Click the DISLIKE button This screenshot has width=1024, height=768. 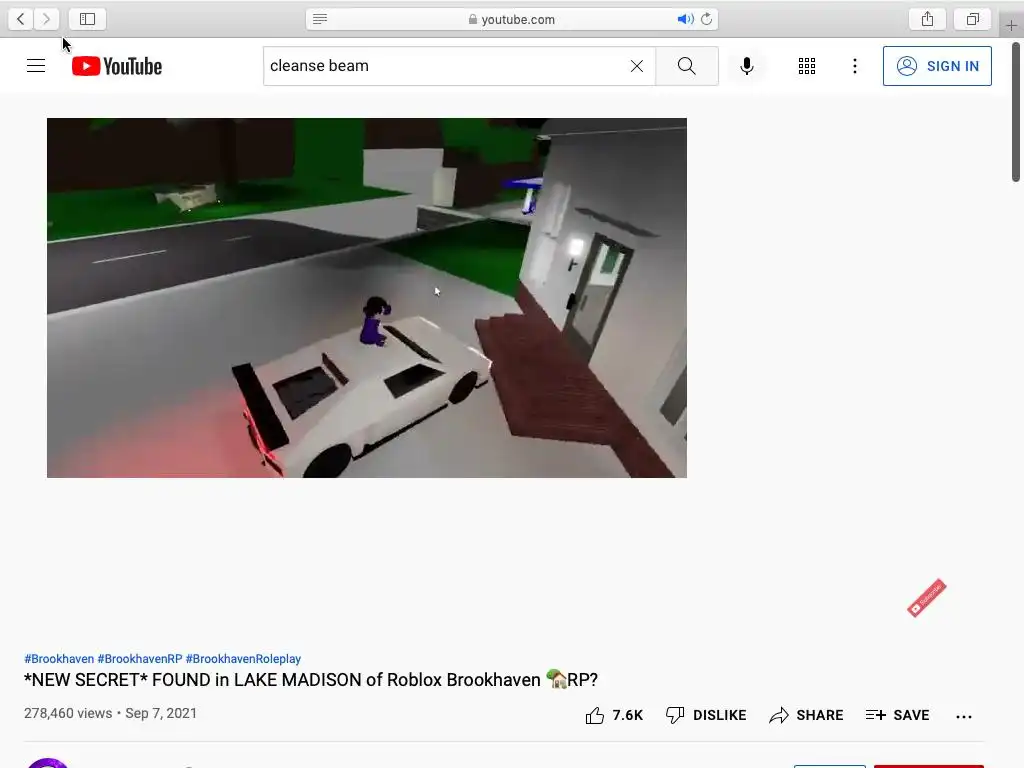click(706, 716)
